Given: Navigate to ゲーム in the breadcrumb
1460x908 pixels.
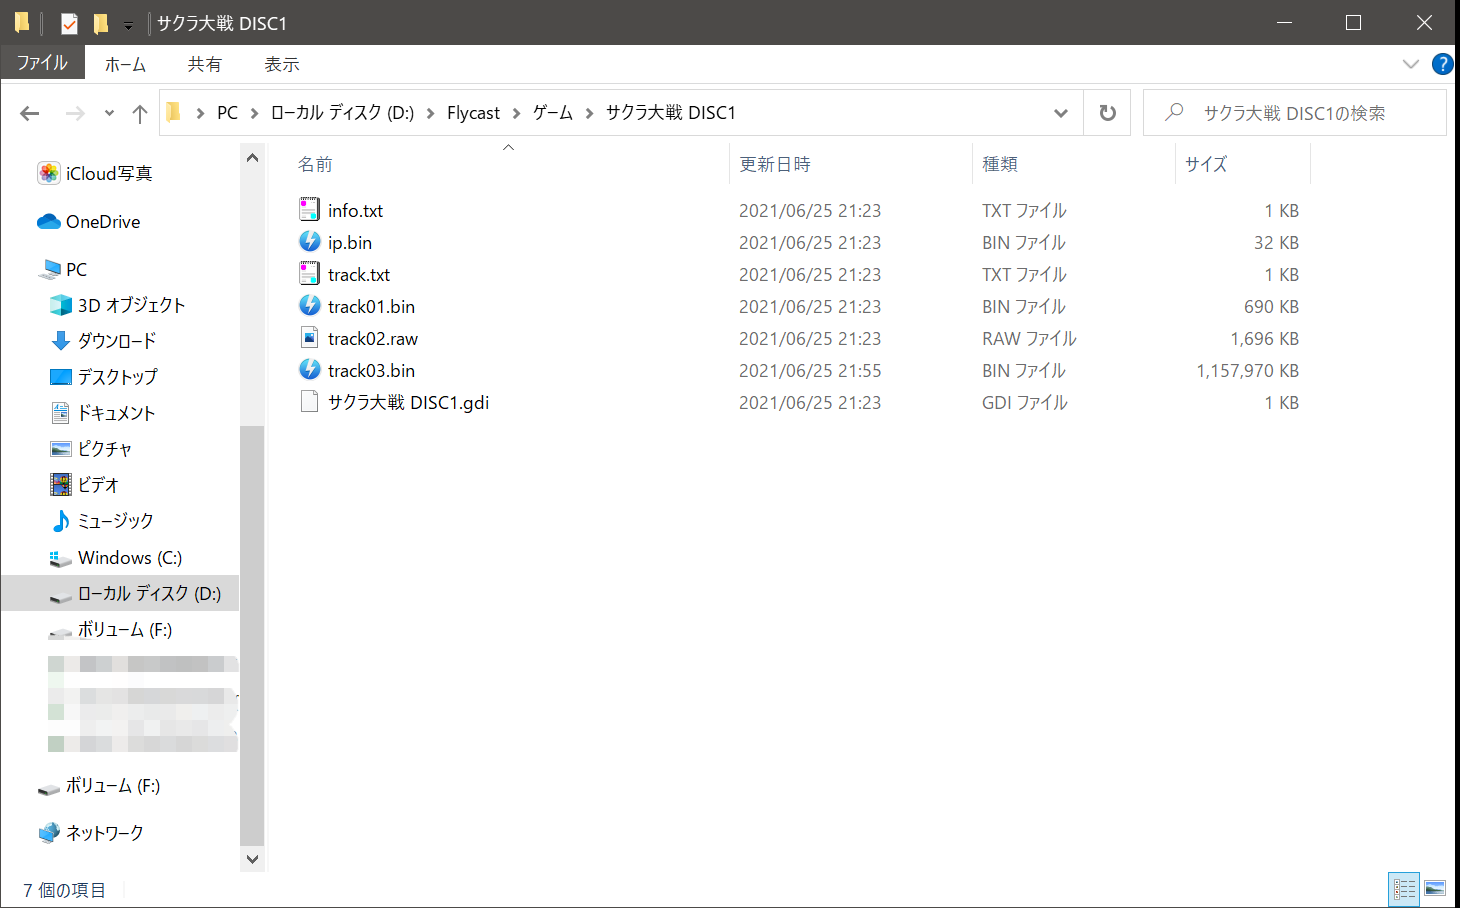Looking at the screenshot, I should 552,113.
